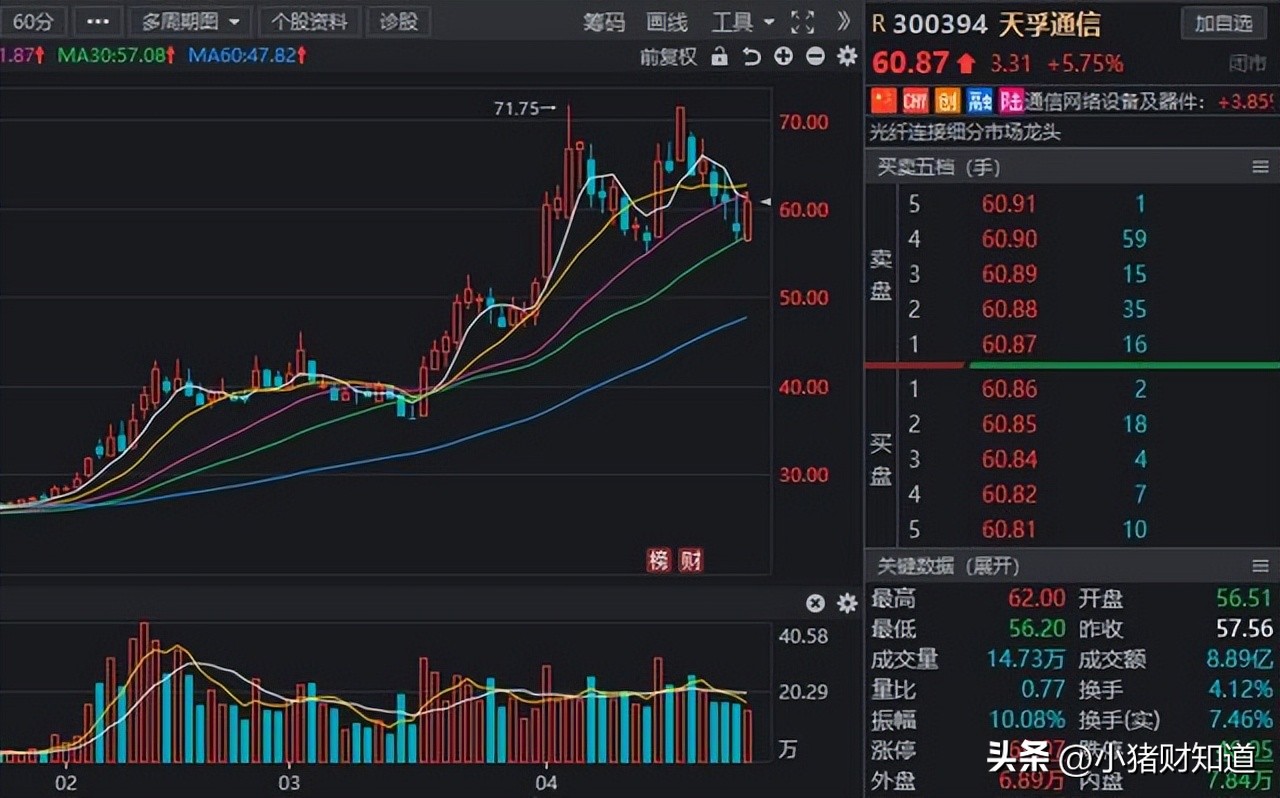Viewport: 1280px width, 798px height.
Task: Zoom out using the minus icon
Action: [814, 57]
